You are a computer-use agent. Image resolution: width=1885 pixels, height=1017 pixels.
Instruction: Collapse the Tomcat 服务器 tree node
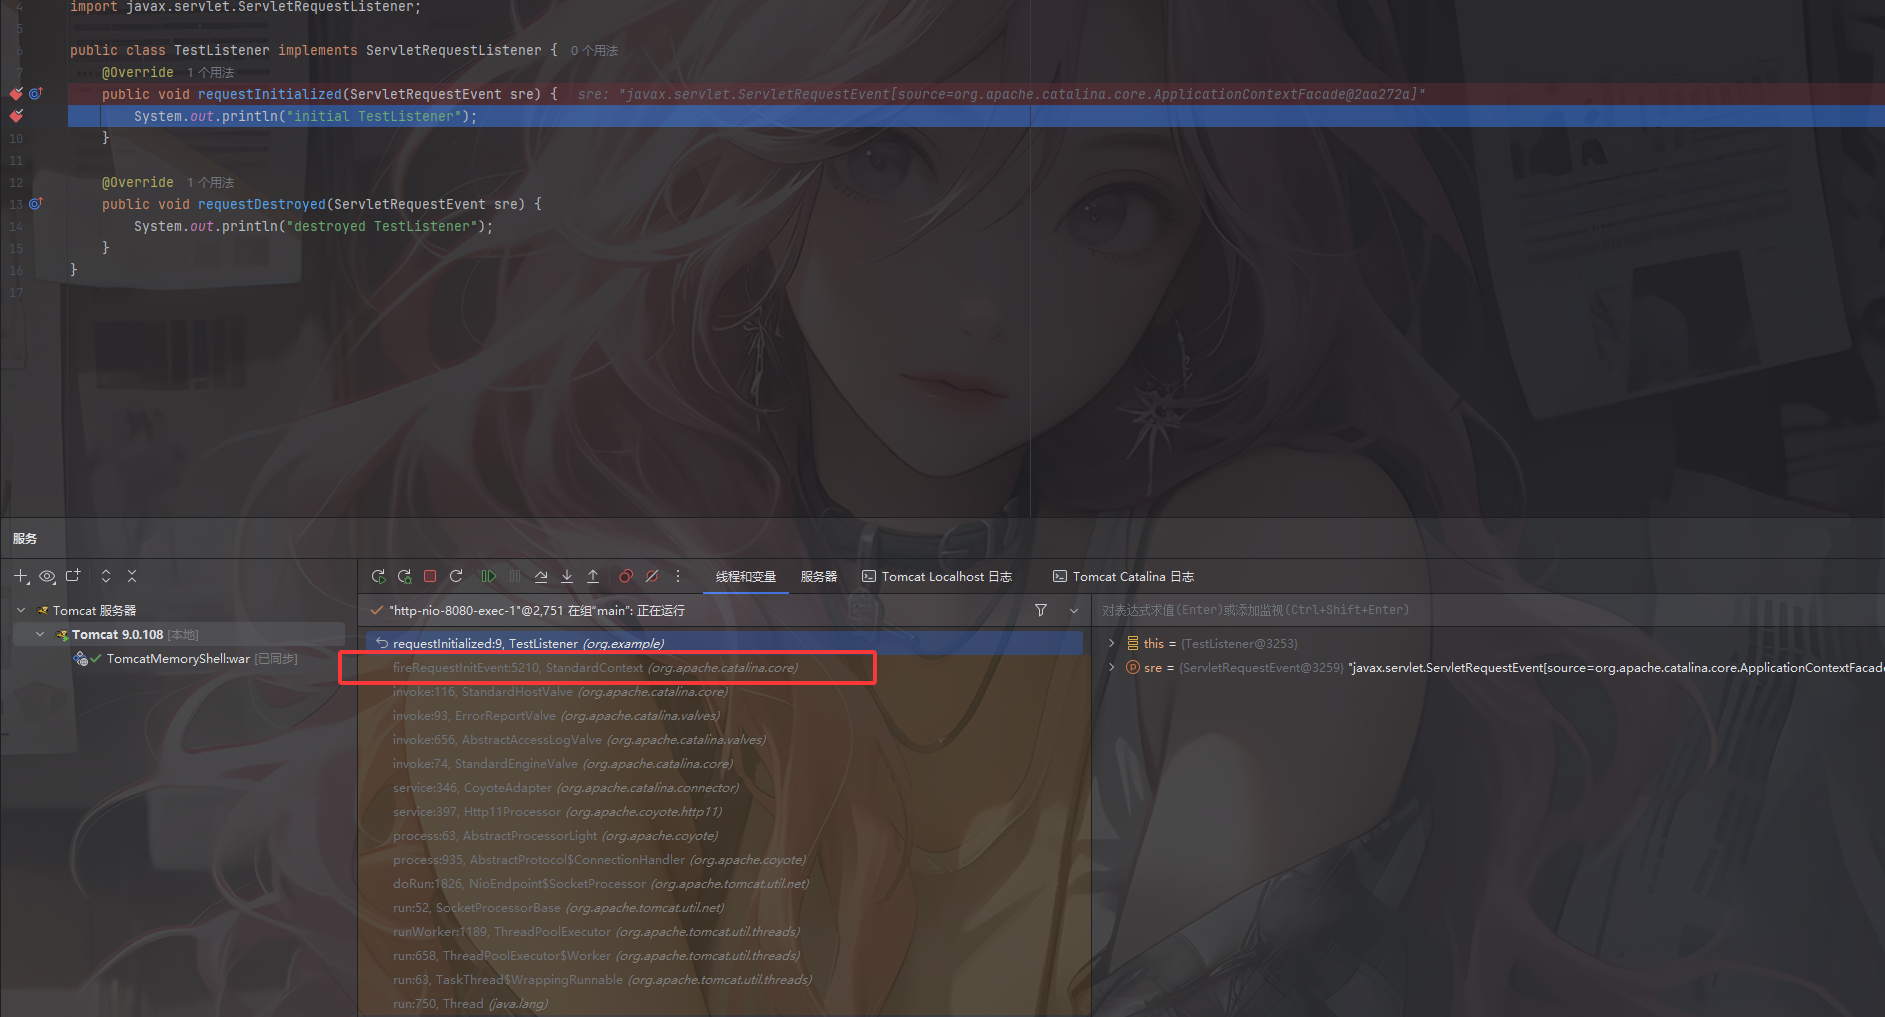pyautogui.click(x=21, y=610)
